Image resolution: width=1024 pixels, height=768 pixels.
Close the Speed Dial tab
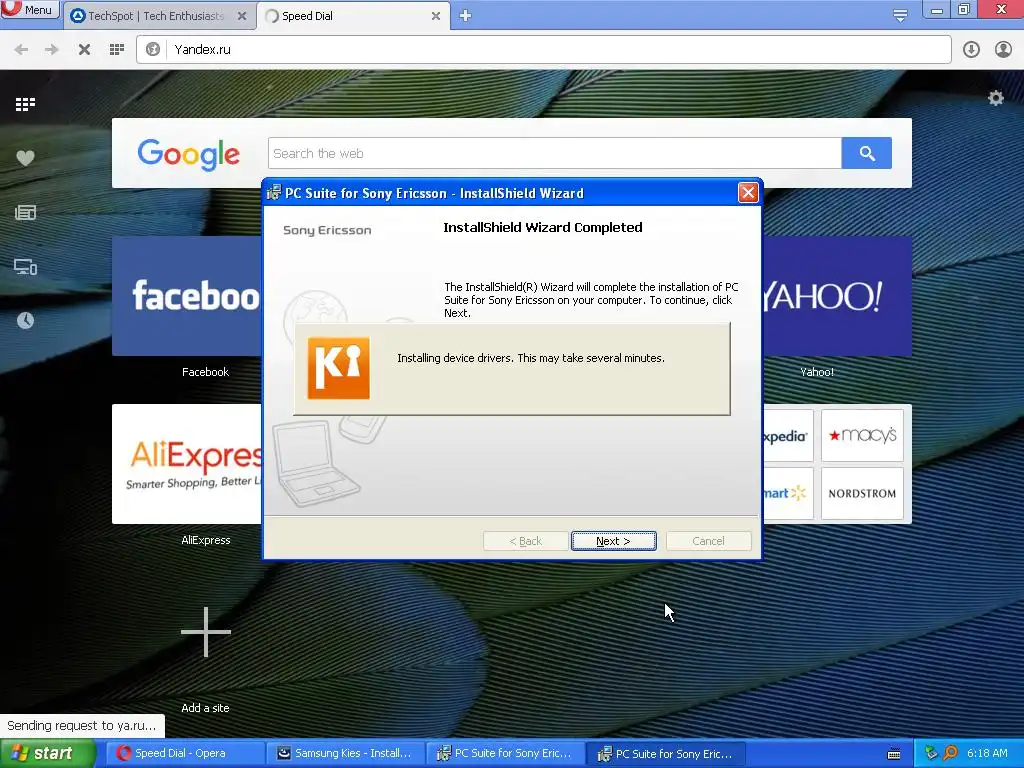436,16
